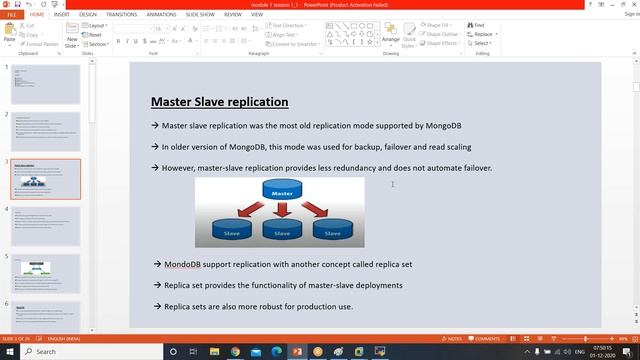The image size is (640, 360).
Task: Click Convert to SmartArt button
Action: 292,44
